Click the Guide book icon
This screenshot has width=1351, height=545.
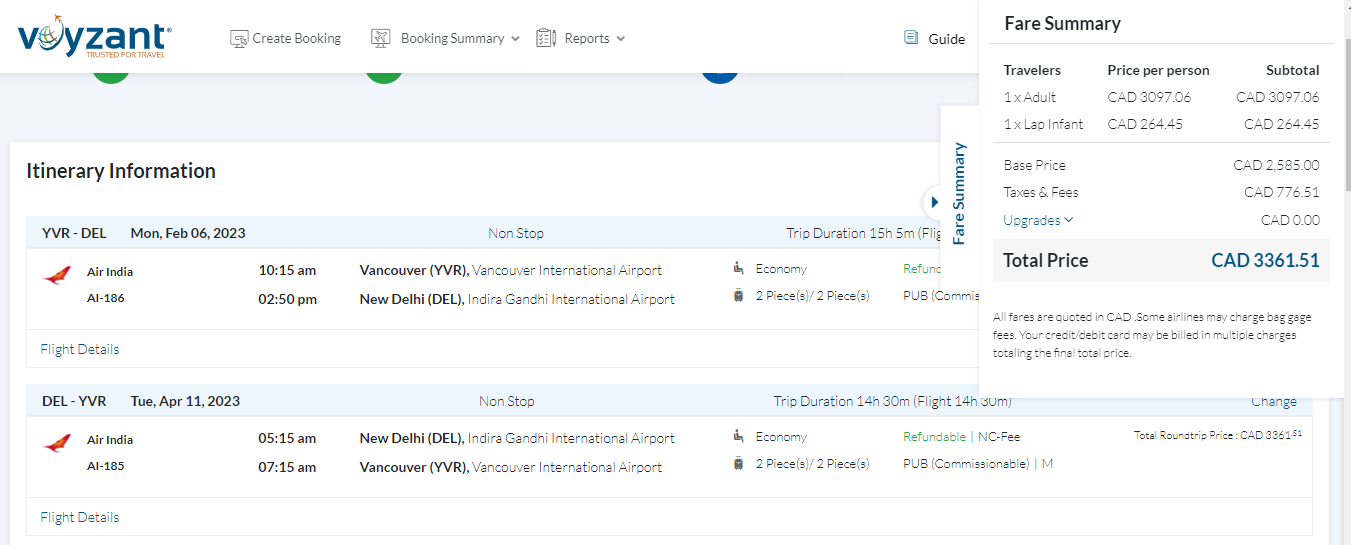point(911,38)
